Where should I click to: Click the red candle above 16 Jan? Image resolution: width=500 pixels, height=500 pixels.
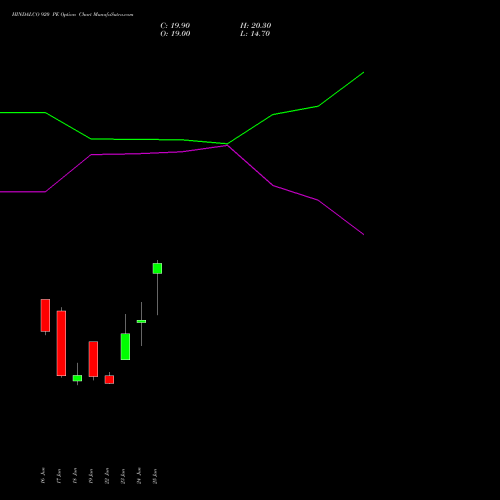[45, 315]
